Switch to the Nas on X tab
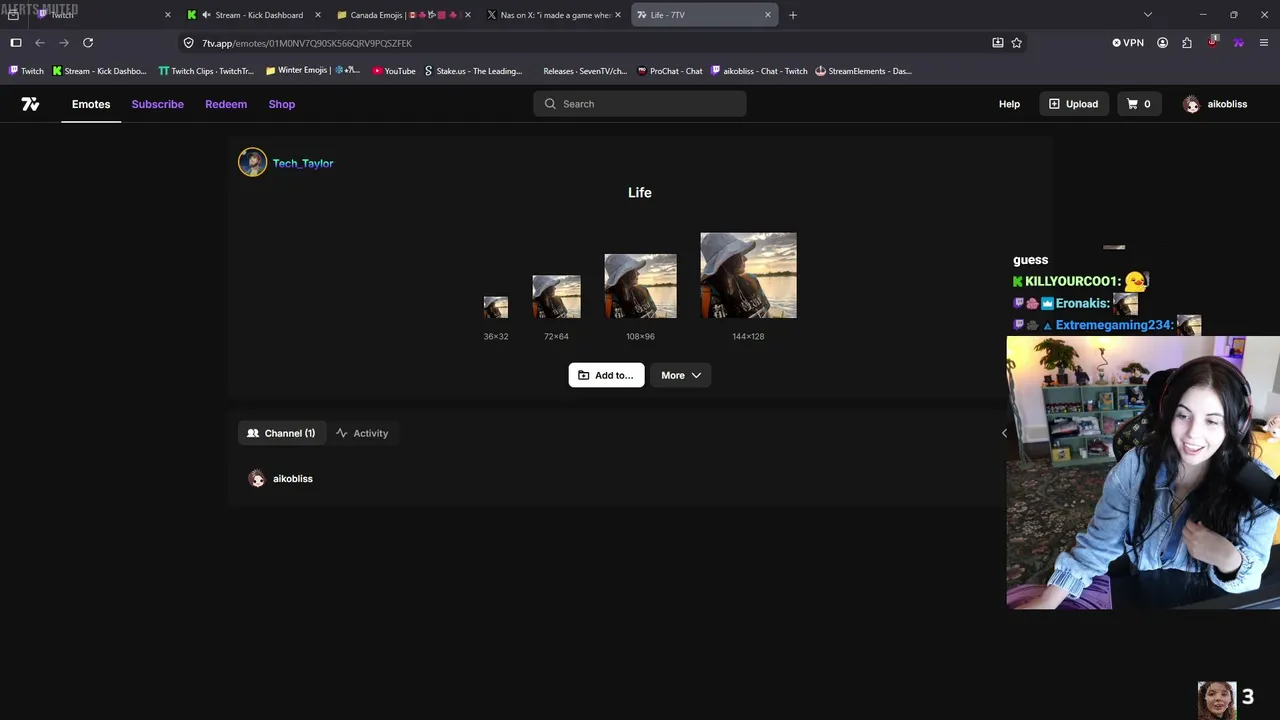Image resolution: width=1280 pixels, height=720 pixels. pos(554,15)
